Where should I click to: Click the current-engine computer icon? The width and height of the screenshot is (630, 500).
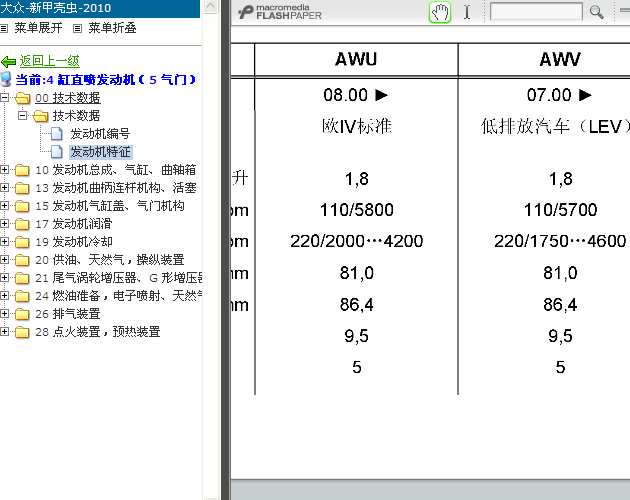tap(6, 79)
